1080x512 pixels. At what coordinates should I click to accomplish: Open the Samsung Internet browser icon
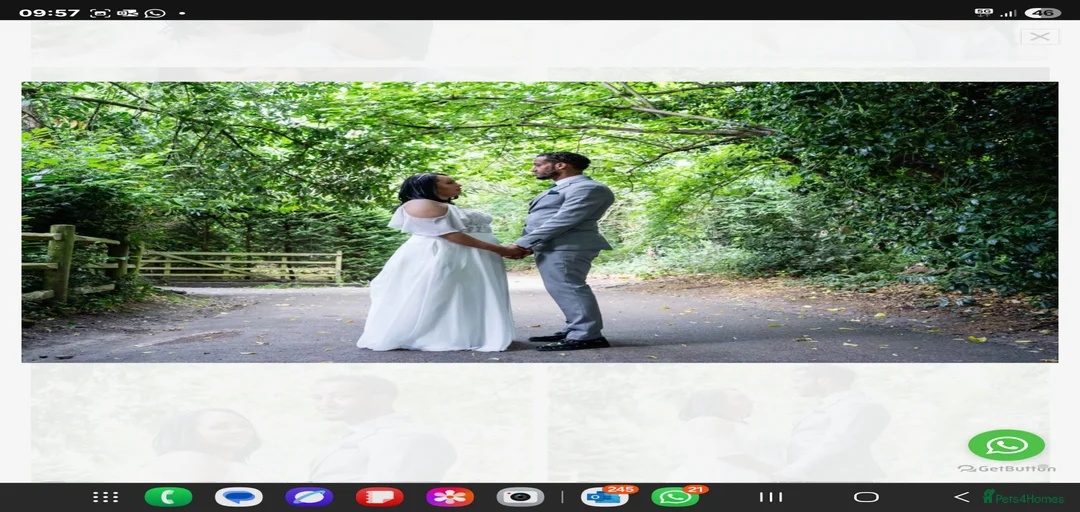[x=309, y=497]
